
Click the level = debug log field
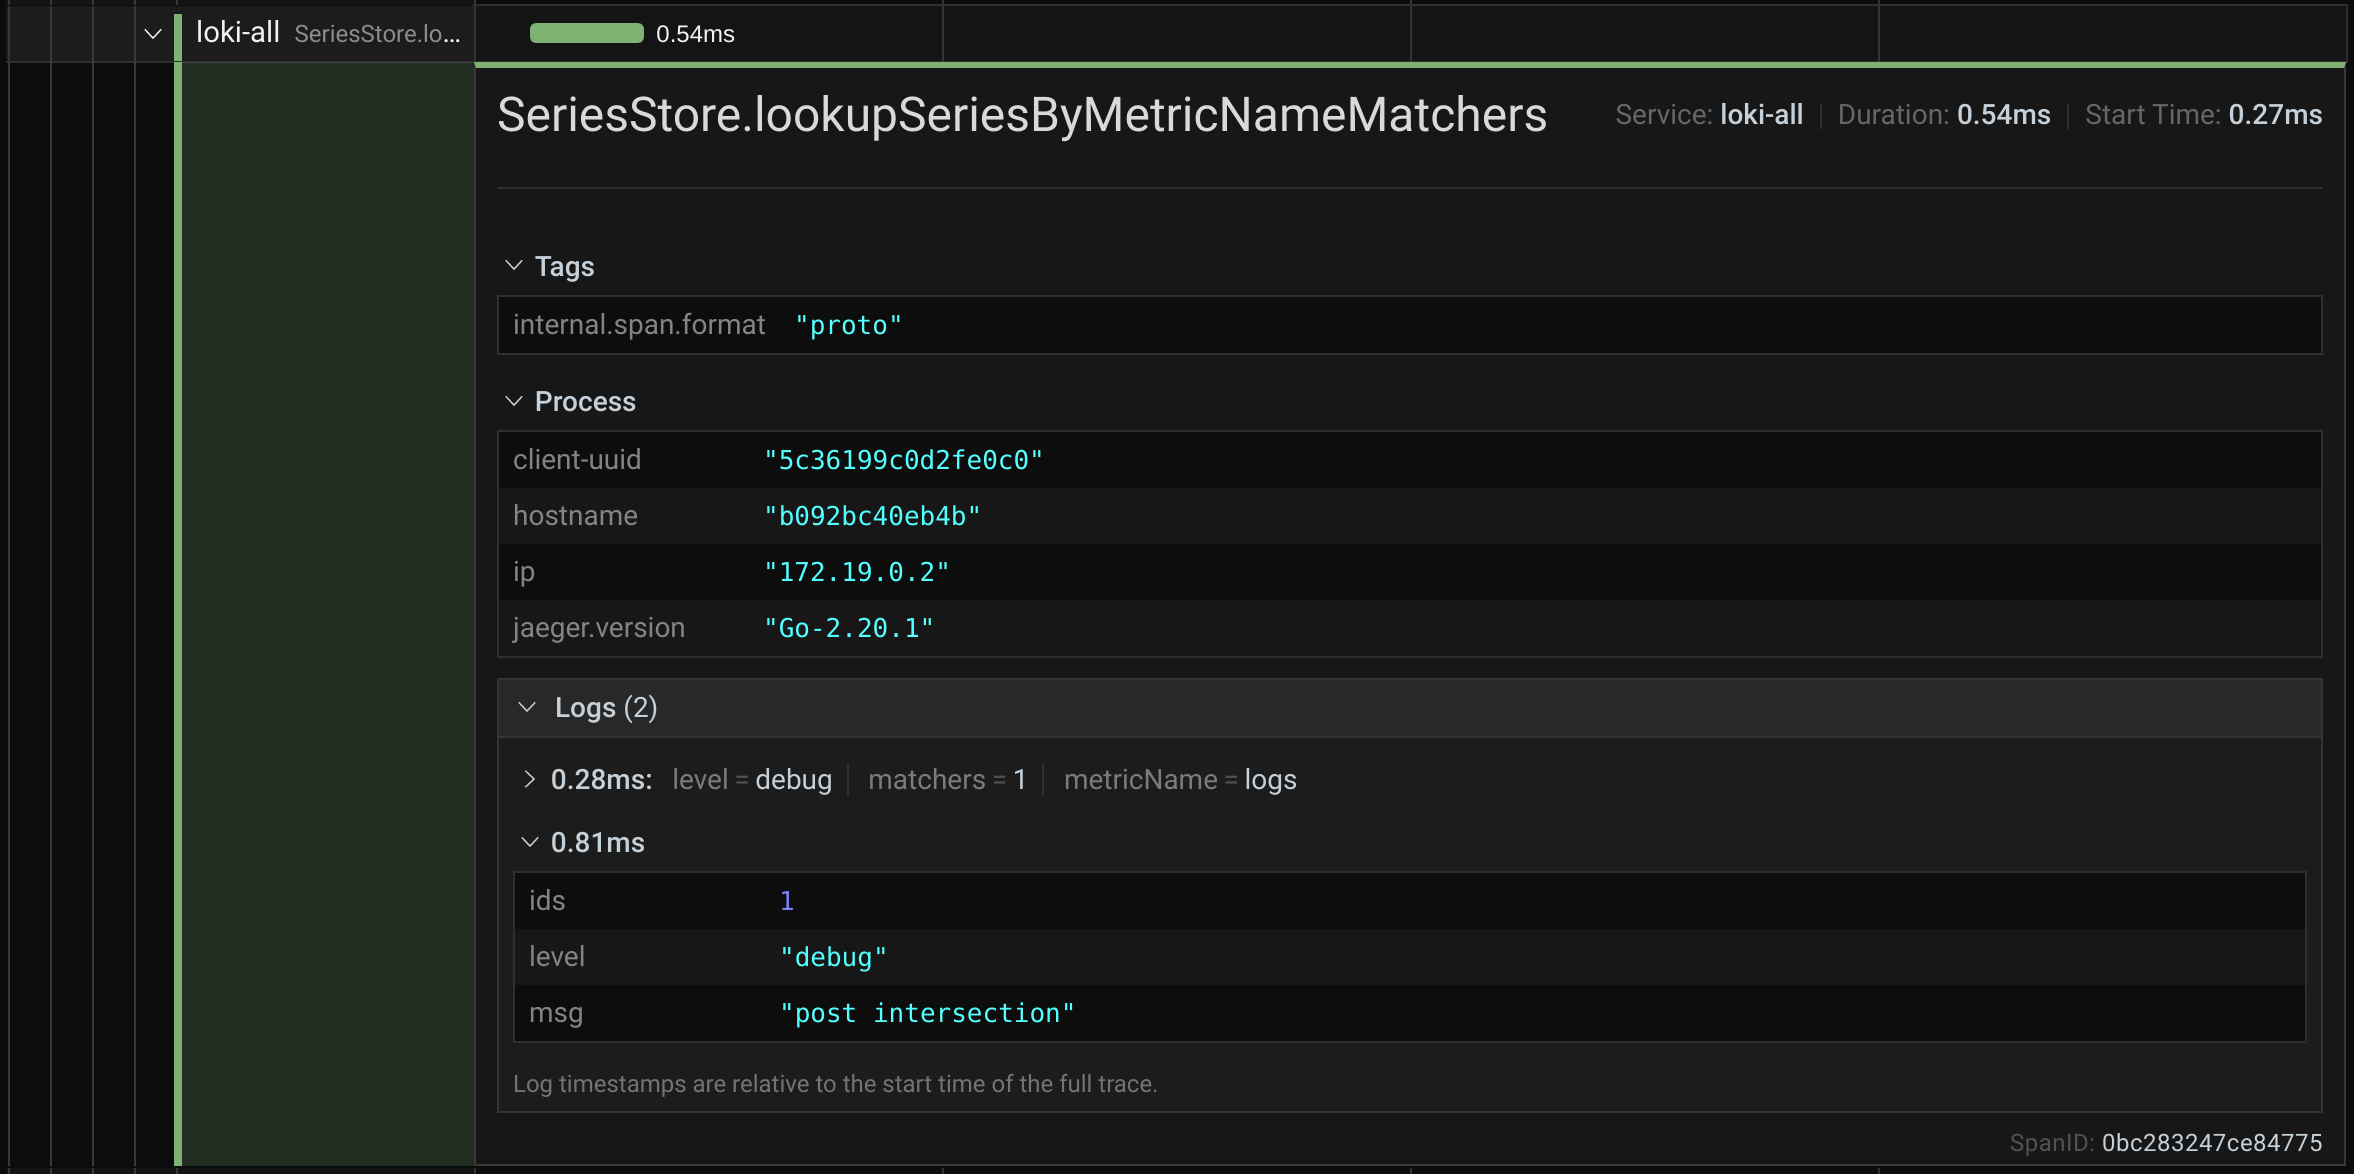751,779
